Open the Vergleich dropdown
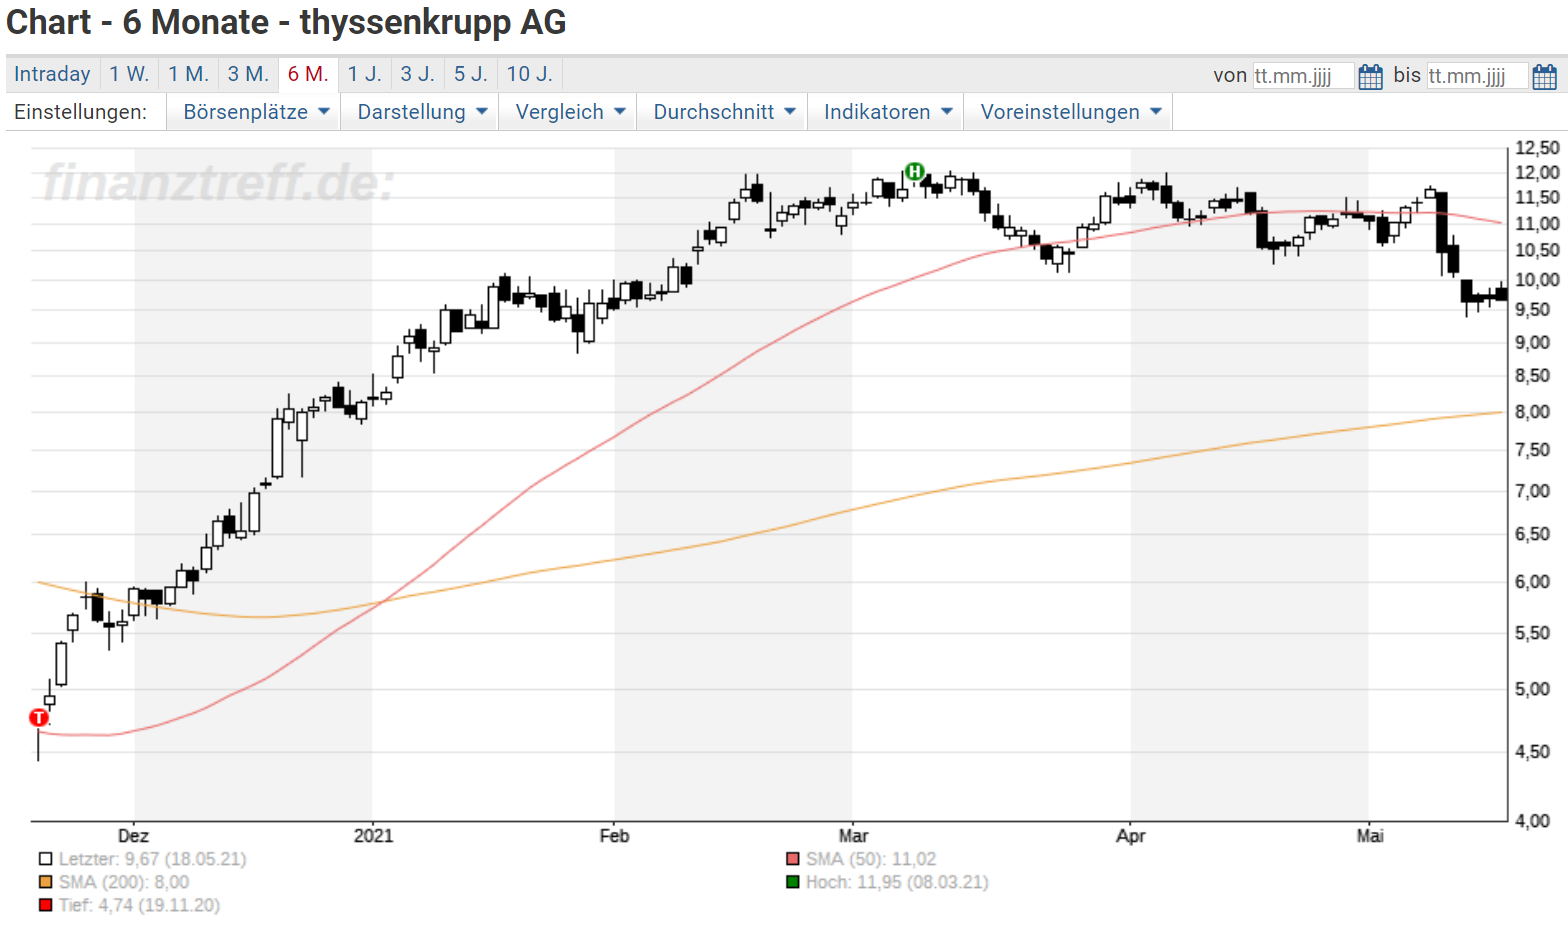The image size is (1568, 946). (570, 112)
